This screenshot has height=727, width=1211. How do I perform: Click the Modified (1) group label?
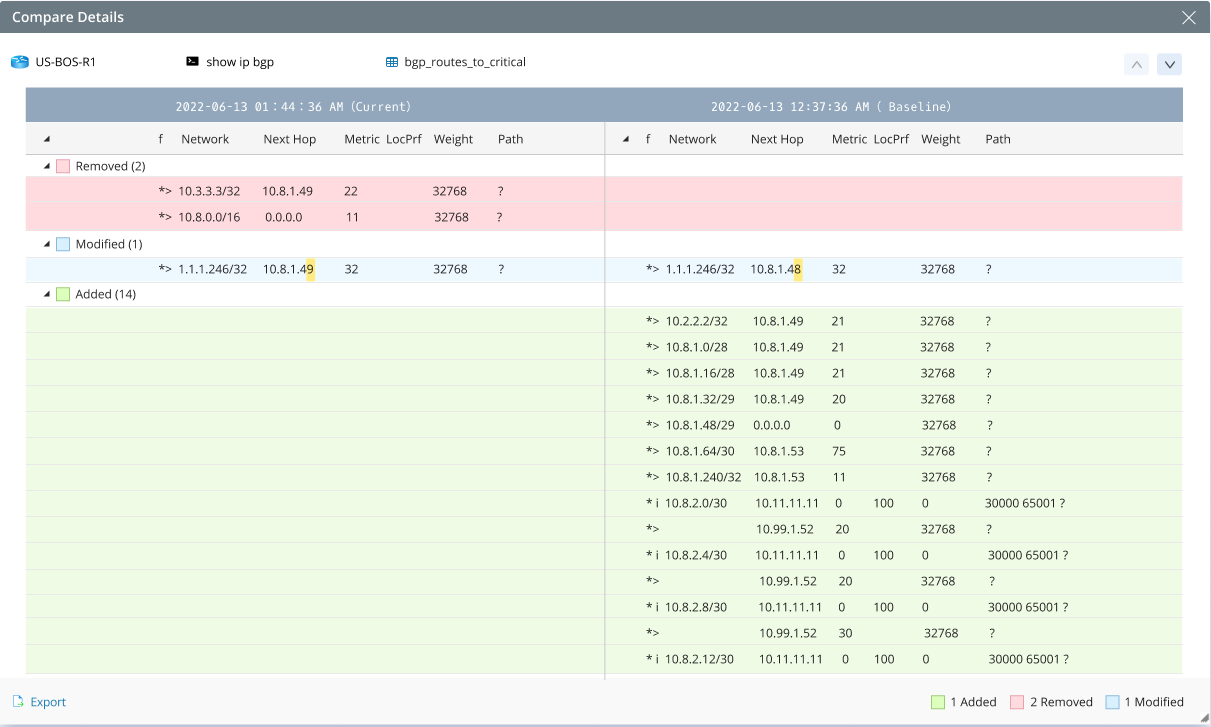109,244
